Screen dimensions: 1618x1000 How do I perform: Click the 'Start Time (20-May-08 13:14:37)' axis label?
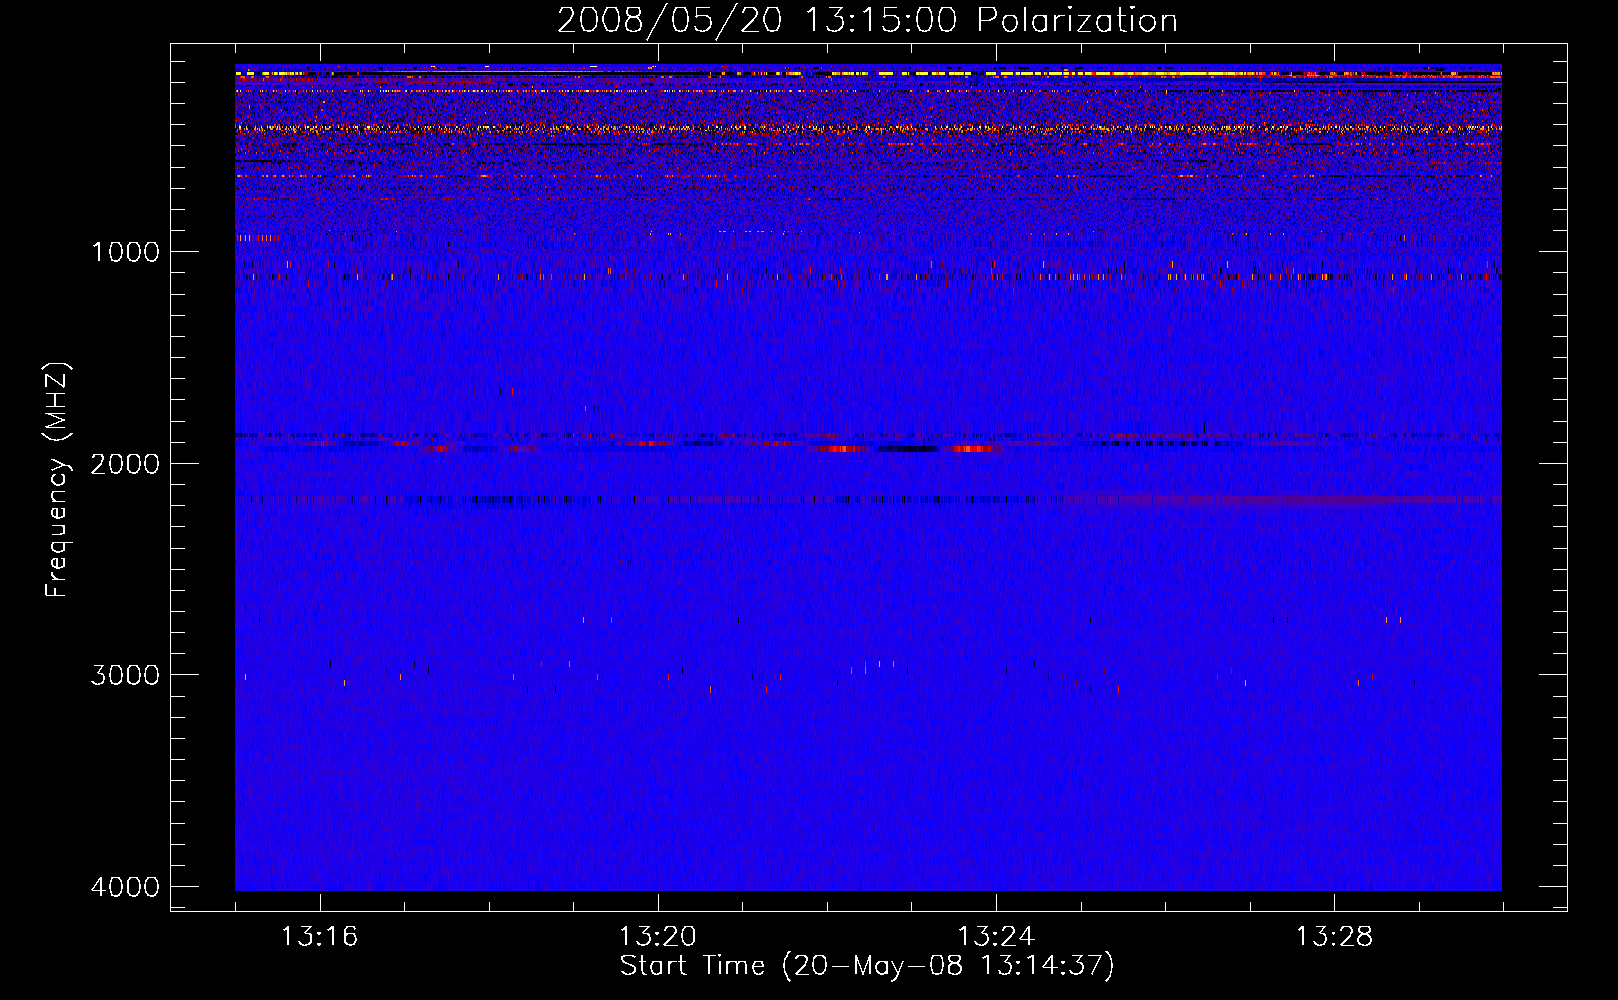tap(867, 966)
